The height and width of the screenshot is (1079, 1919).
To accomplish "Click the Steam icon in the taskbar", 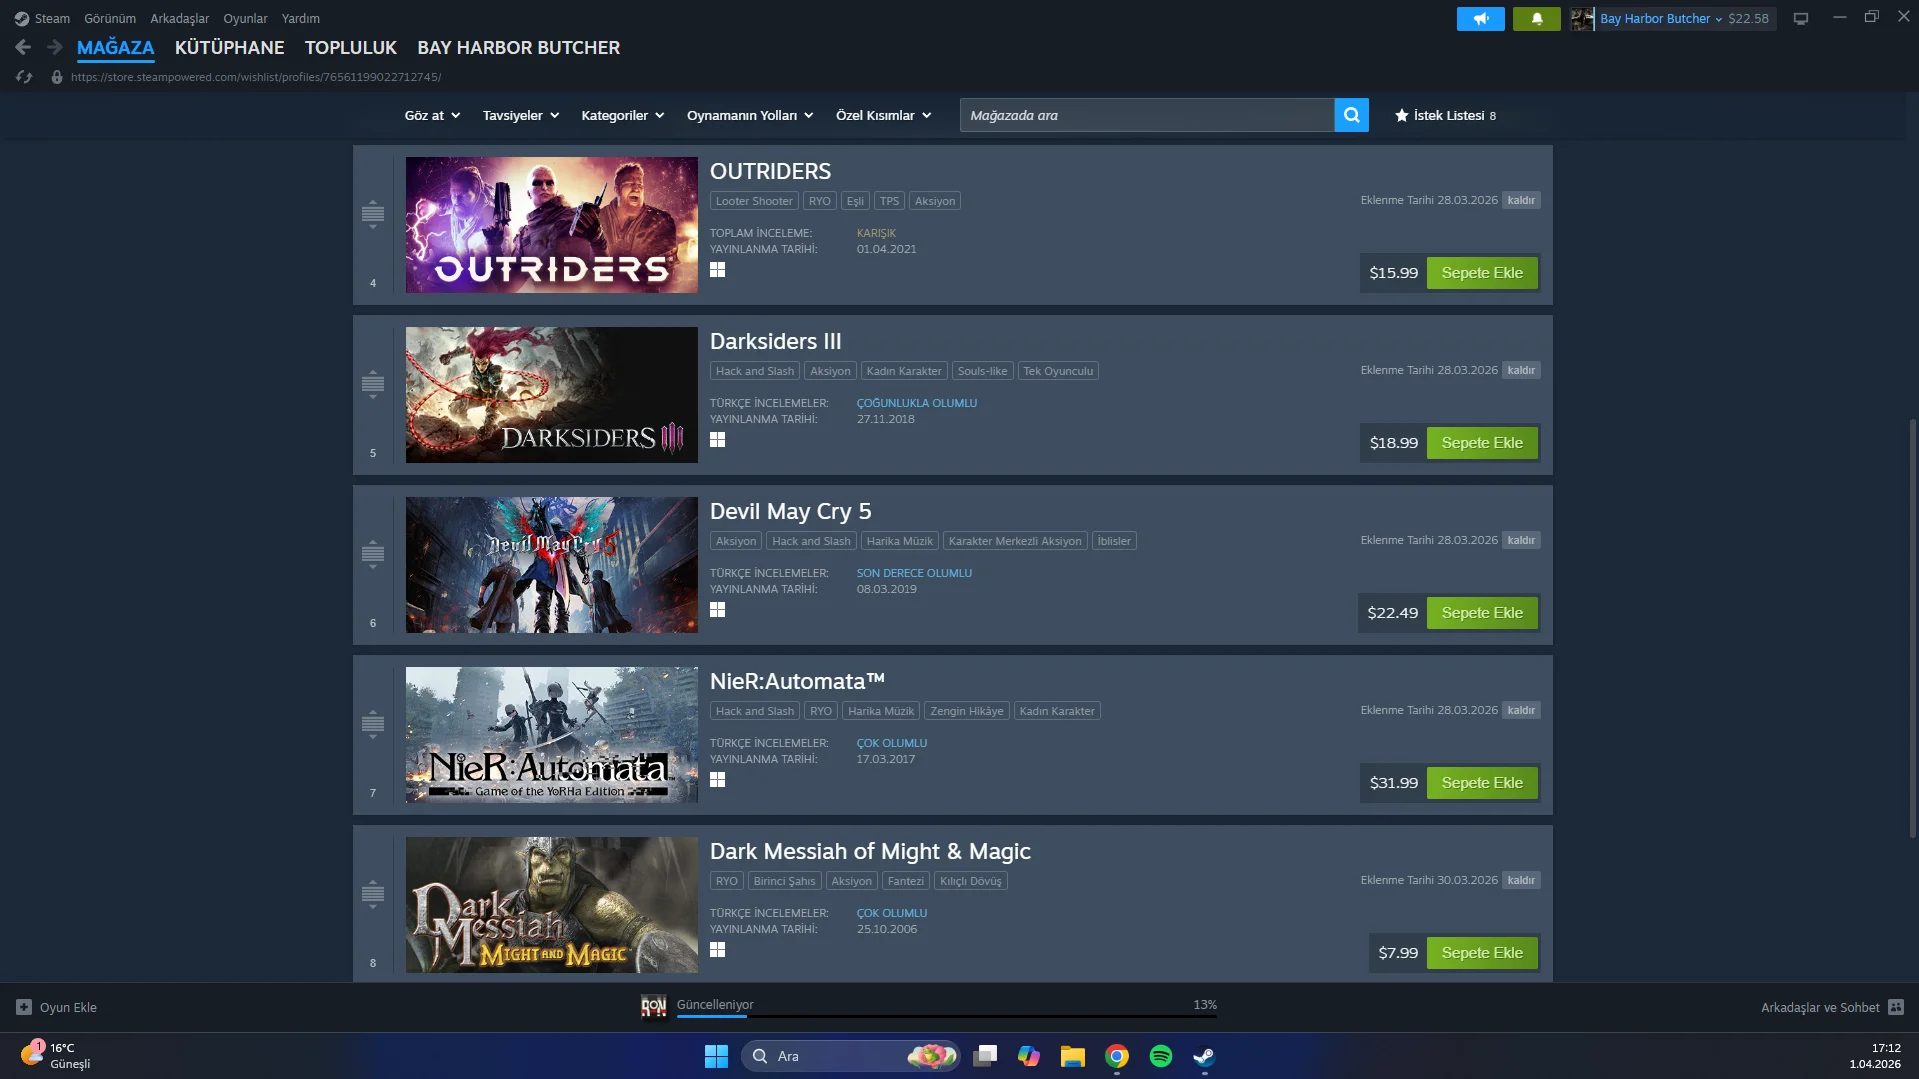I will pos(1204,1056).
